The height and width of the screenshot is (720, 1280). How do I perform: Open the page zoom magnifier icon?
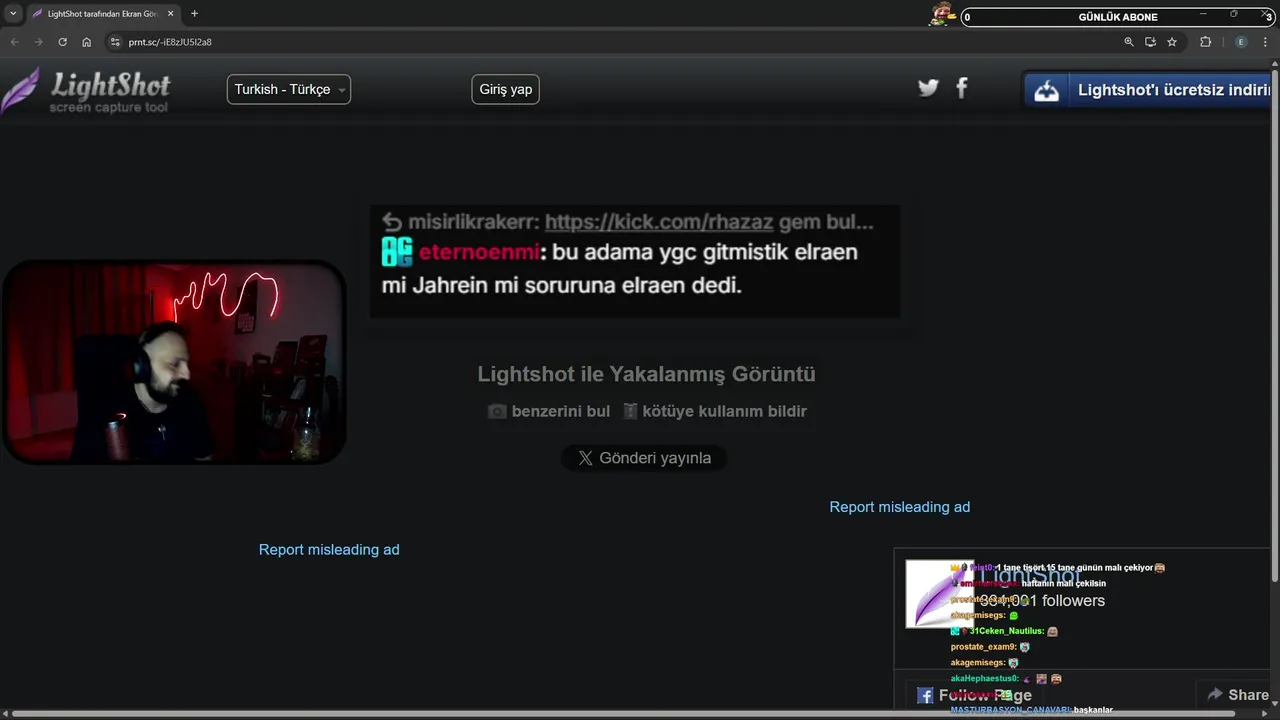[x=1129, y=42]
